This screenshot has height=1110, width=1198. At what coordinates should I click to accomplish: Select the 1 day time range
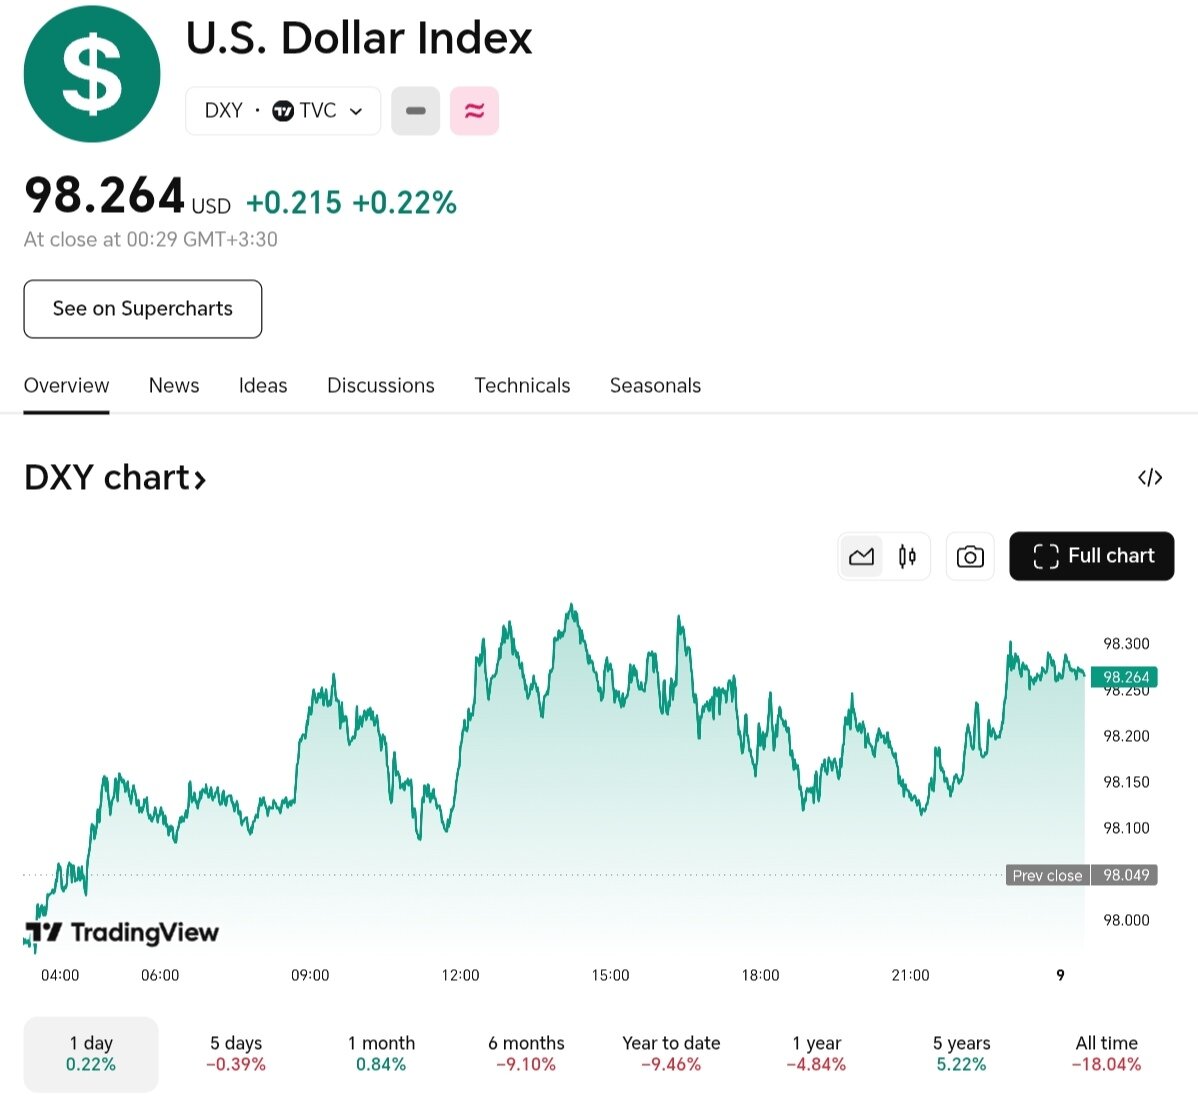point(91,1054)
